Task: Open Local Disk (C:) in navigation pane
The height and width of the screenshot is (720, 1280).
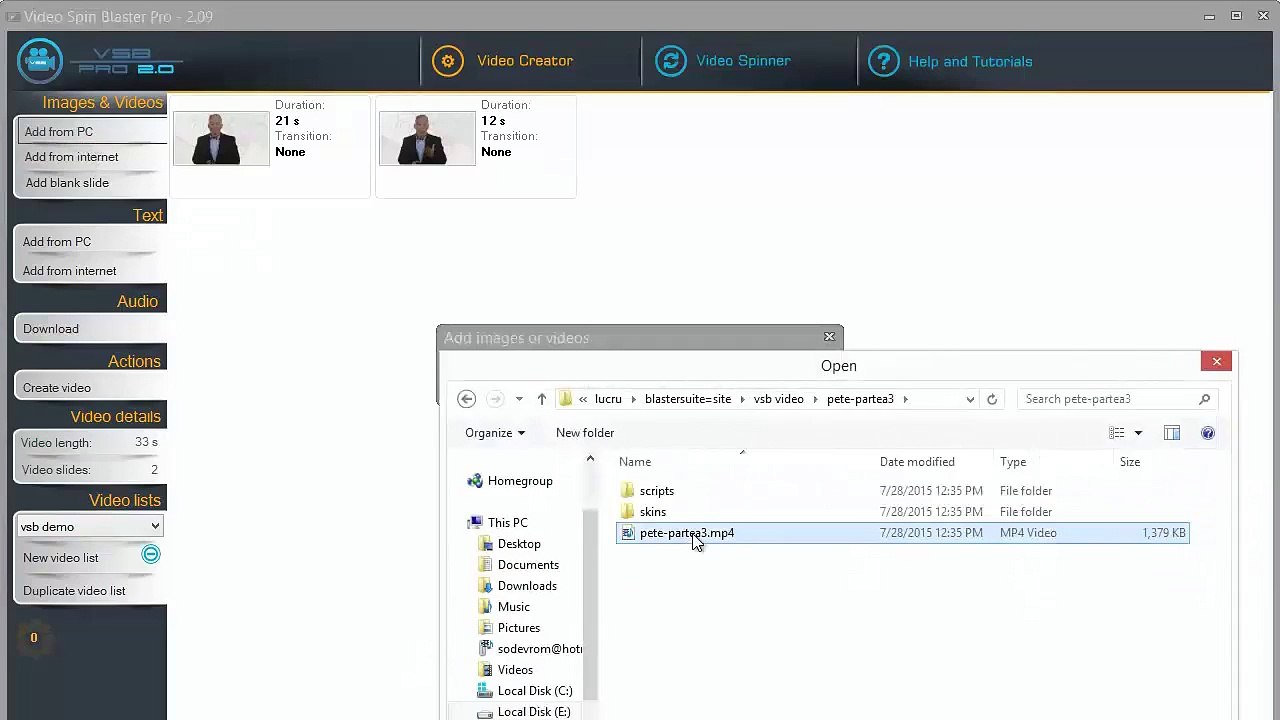Action: [535, 691]
